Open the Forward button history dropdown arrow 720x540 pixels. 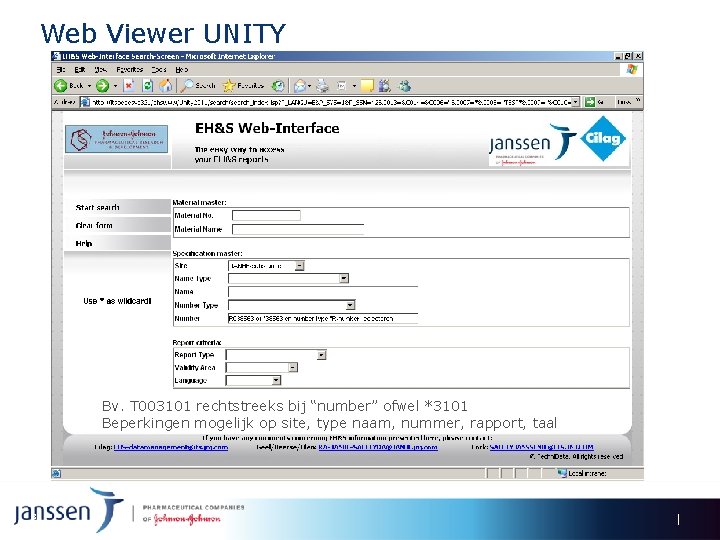tap(115, 86)
